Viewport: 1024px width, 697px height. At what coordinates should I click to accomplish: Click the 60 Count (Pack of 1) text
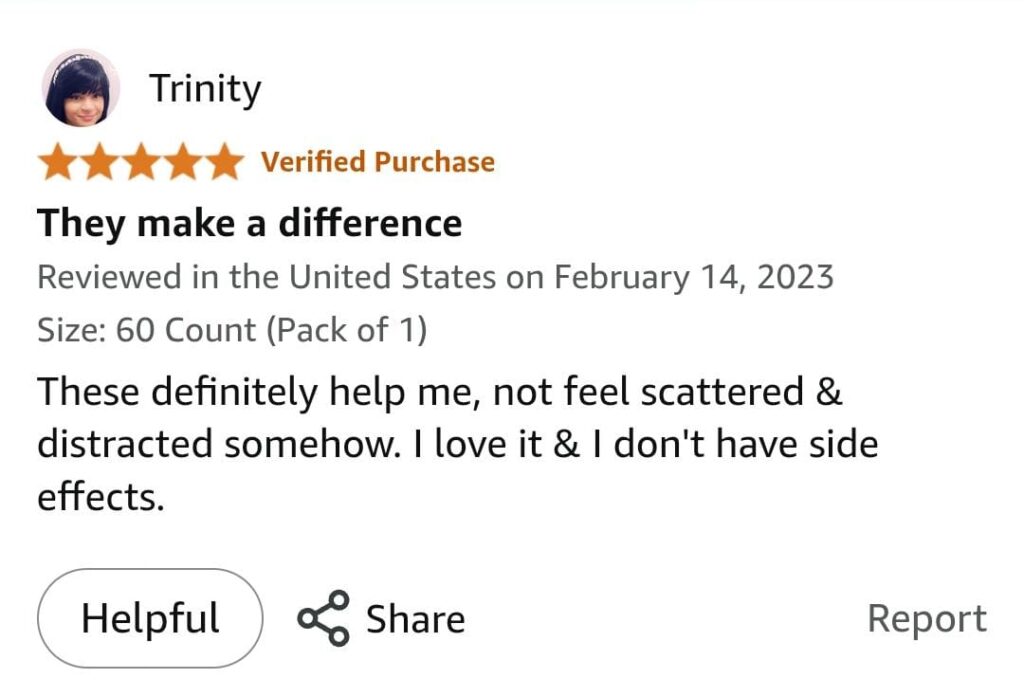pyautogui.click(x=272, y=330)
